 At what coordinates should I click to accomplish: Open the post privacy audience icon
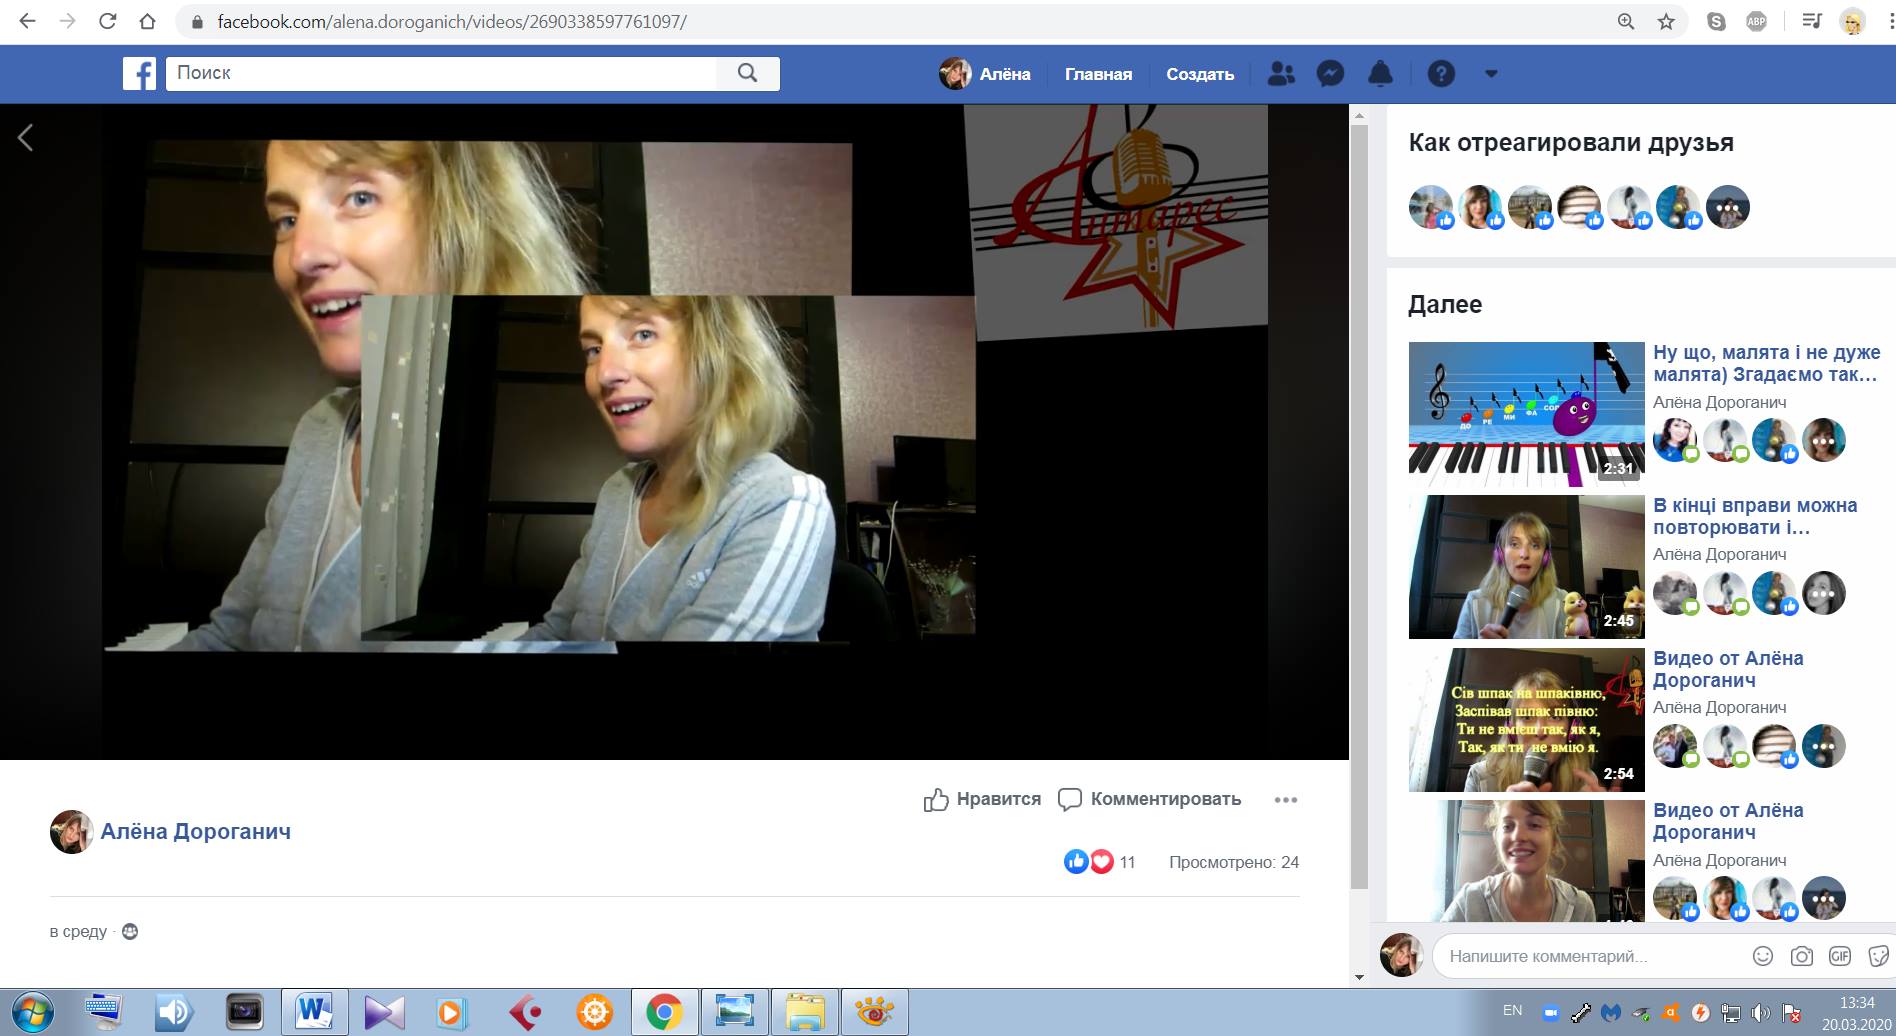130,931
